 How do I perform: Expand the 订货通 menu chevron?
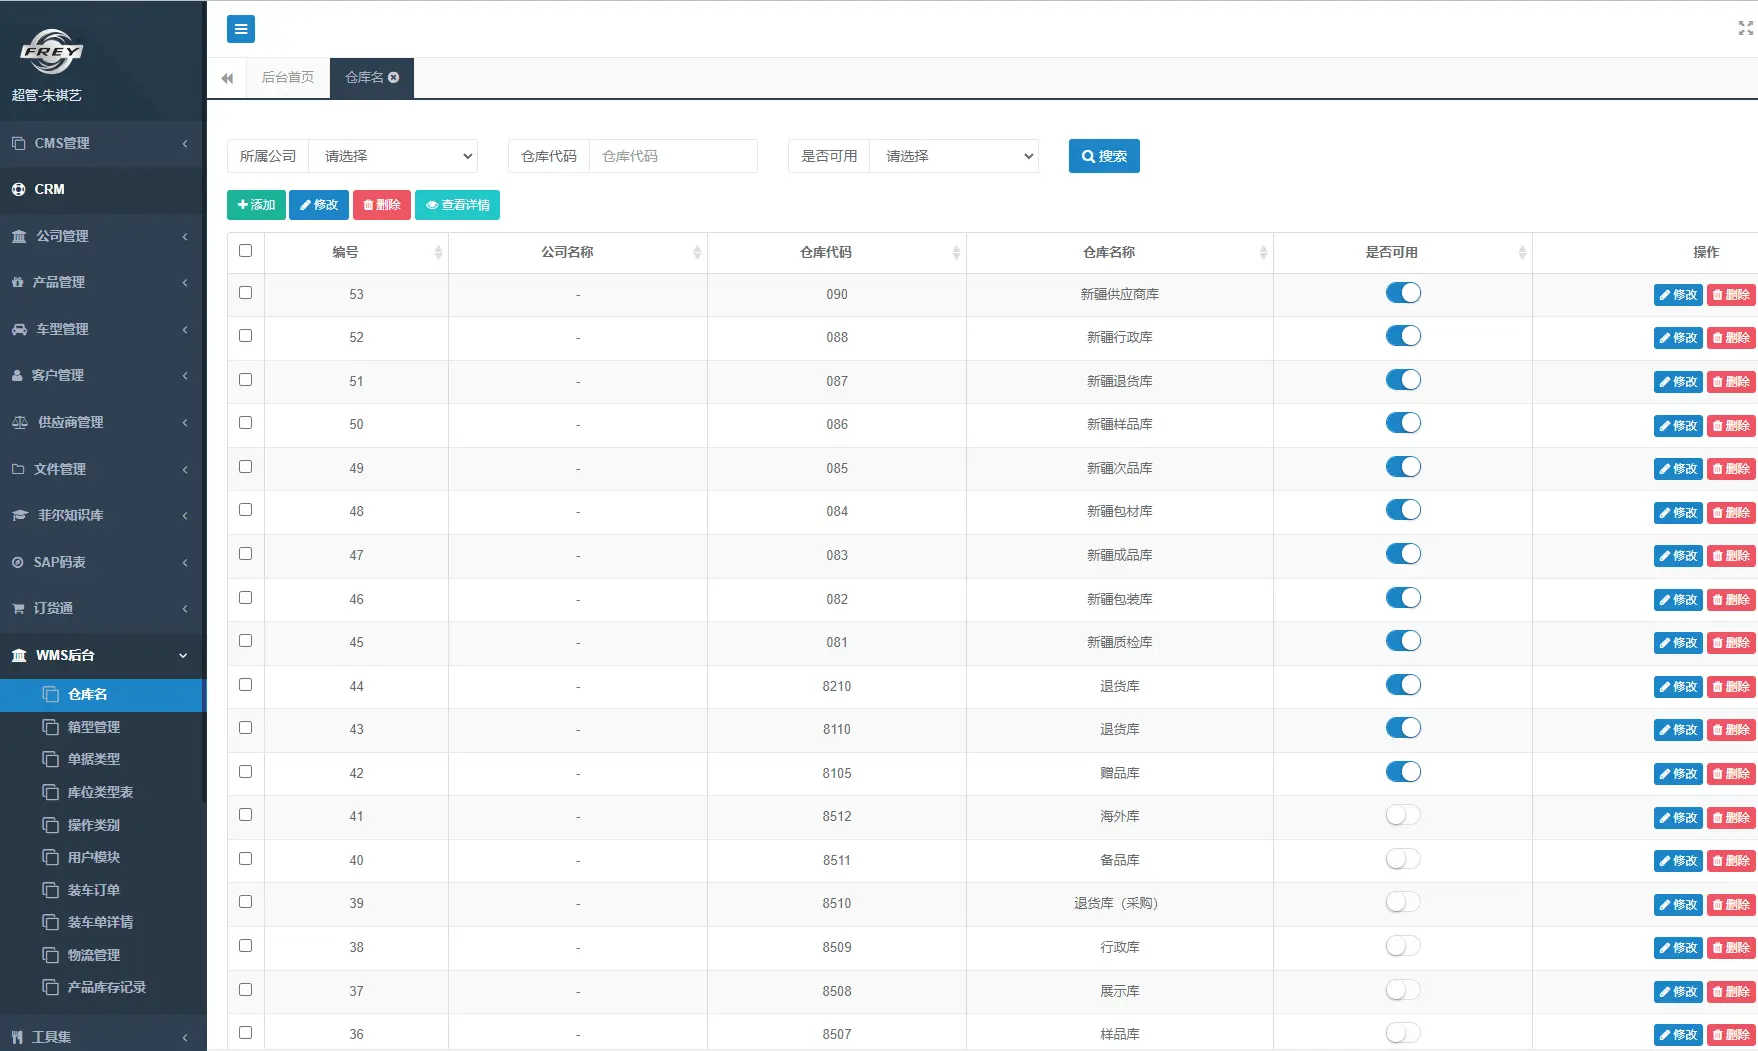185,609
